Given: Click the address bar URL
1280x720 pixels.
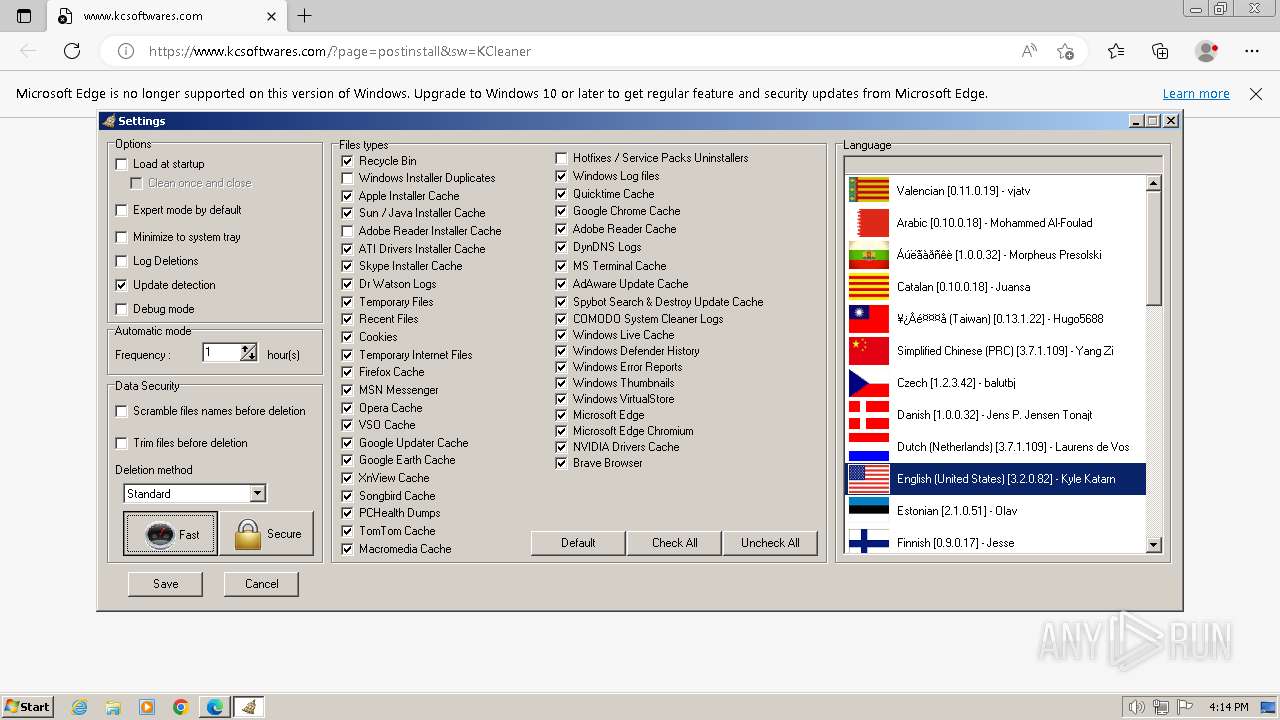Looking at the screenshot, I should pyautogui.click(x=340, y=51).
